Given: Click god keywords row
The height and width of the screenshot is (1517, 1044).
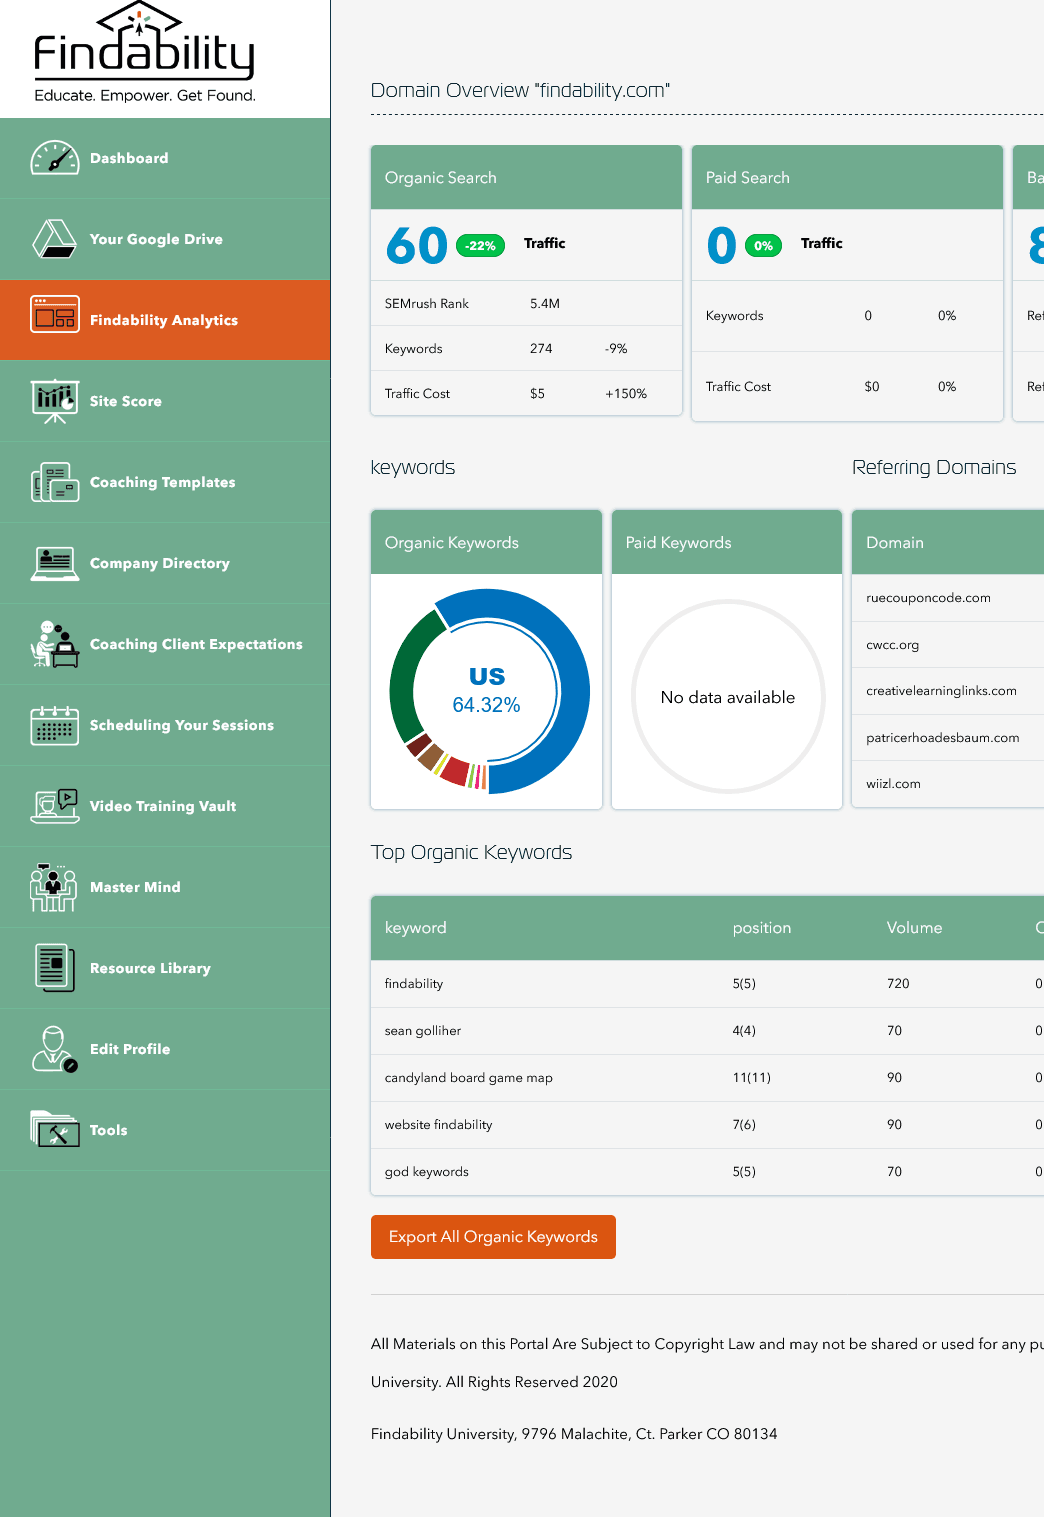Looking at the screenshot, I should (x=707, y=1172).
